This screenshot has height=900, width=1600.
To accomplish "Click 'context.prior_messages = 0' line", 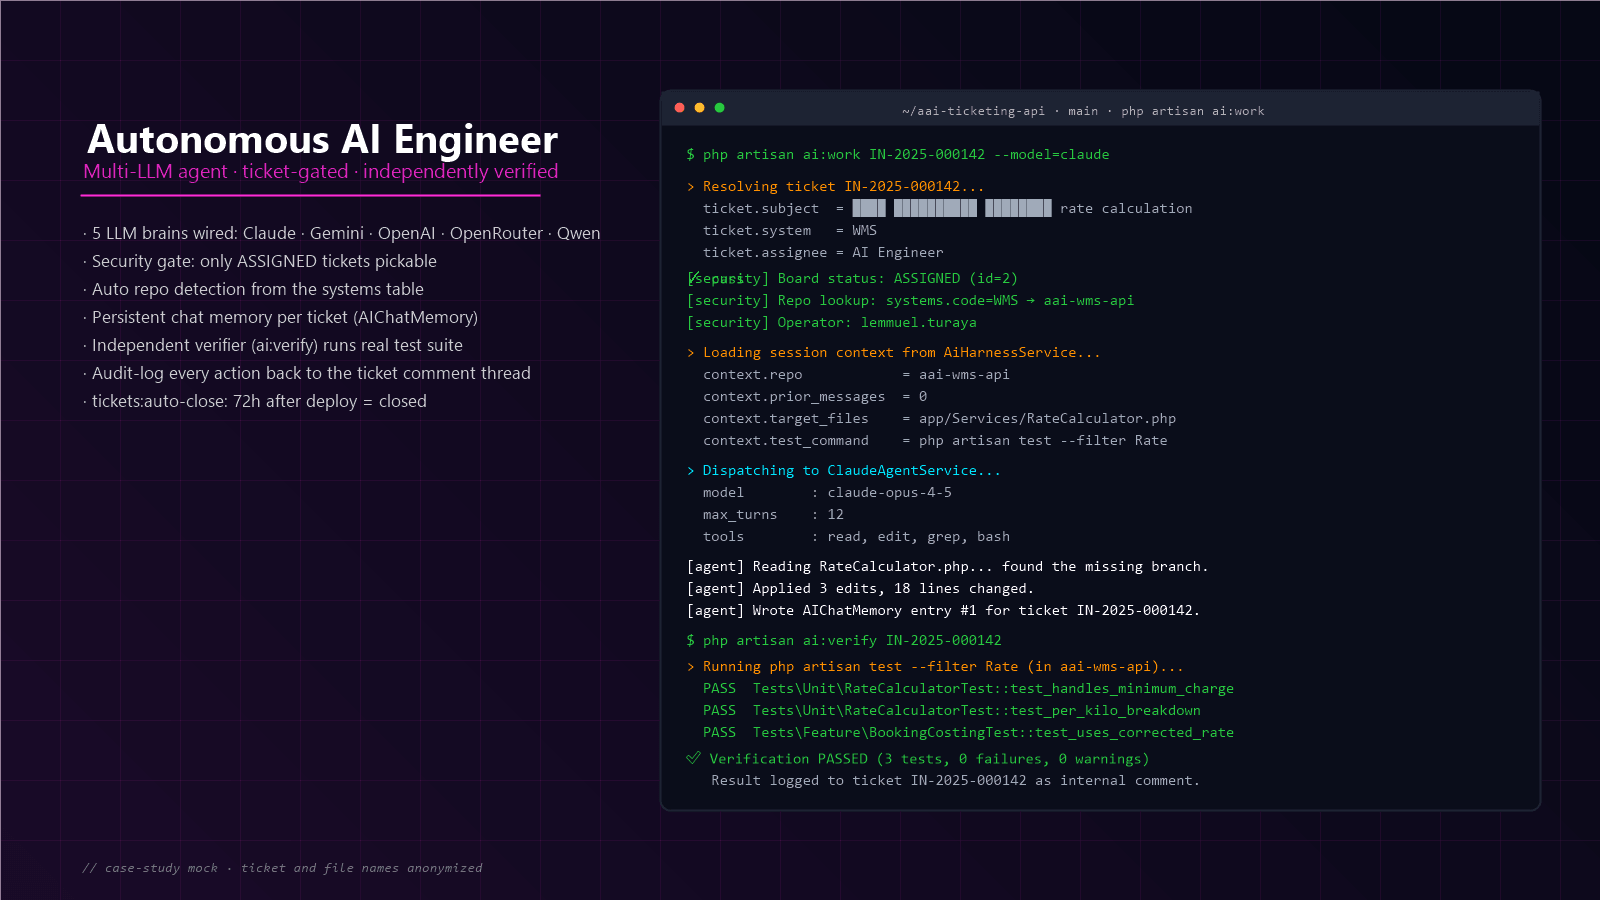I will tap(815, 397).
